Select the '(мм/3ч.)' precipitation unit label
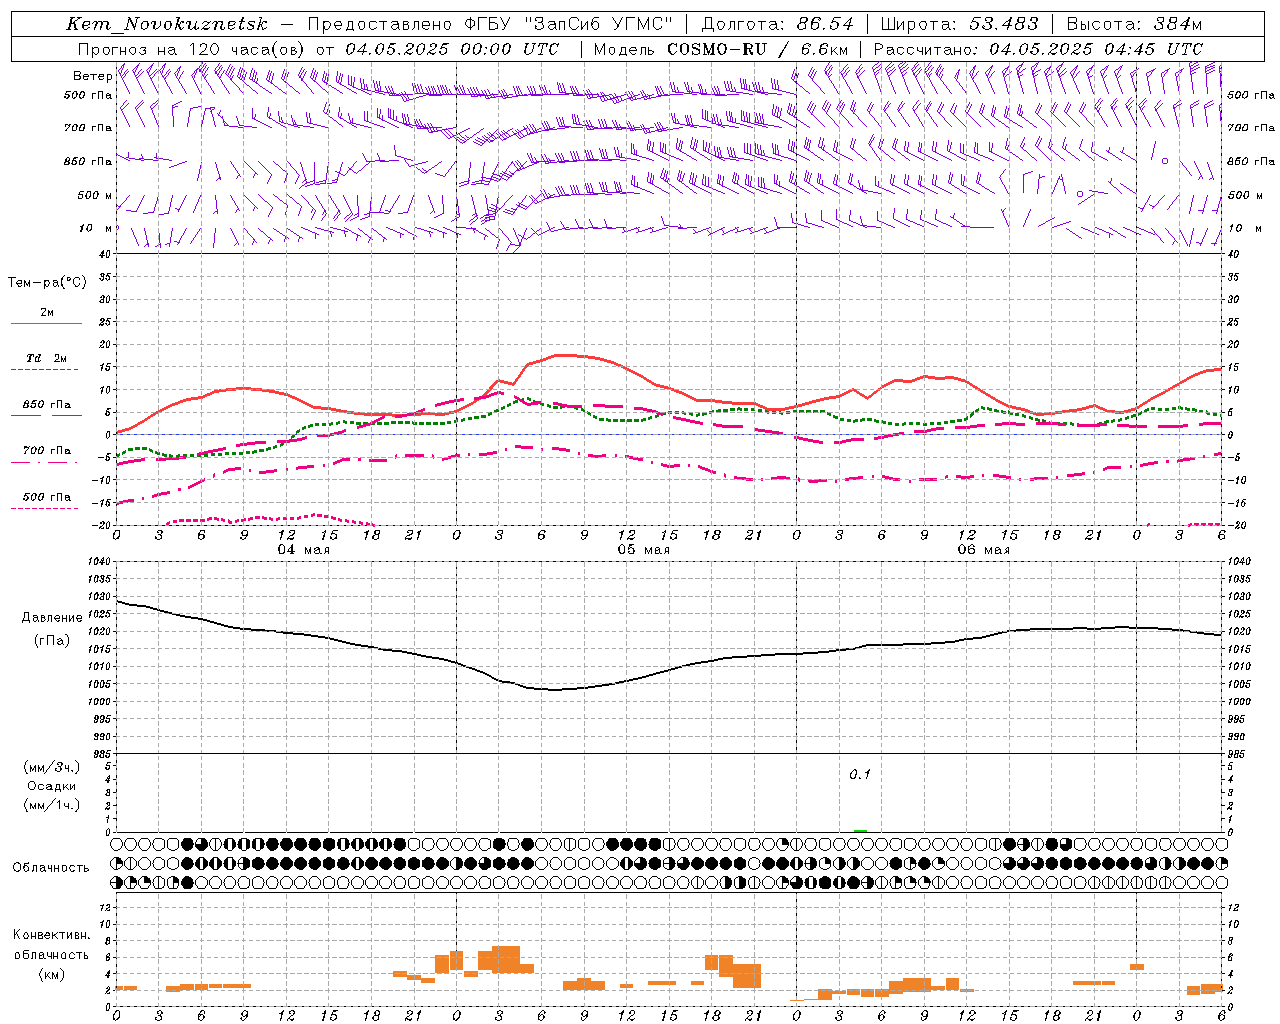Screen dimensions: 1280x1024 52,767
